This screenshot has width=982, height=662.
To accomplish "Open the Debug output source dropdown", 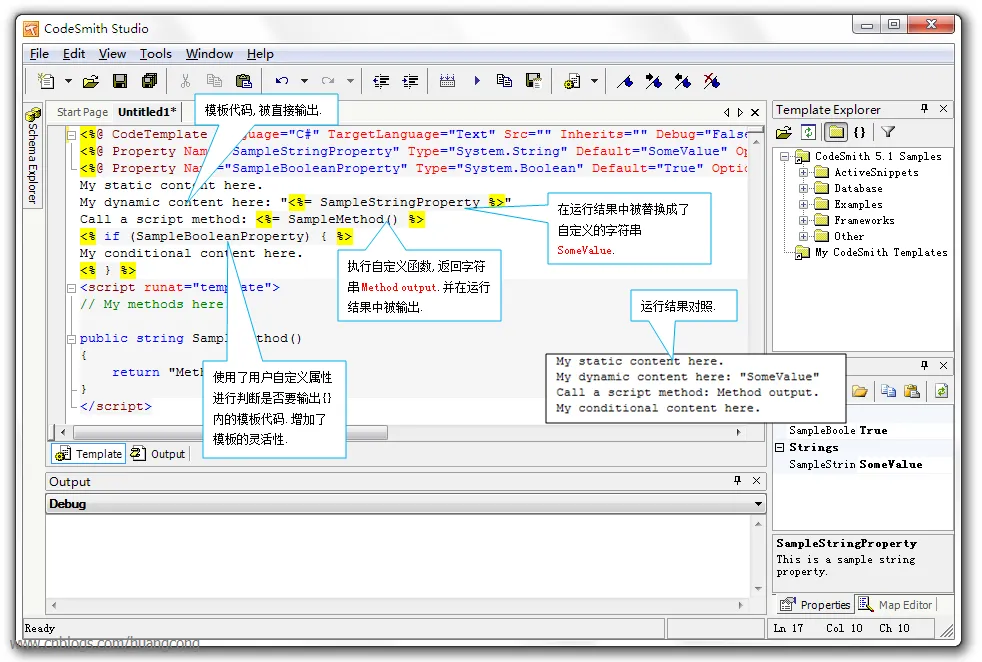I will tap(759, 504).
